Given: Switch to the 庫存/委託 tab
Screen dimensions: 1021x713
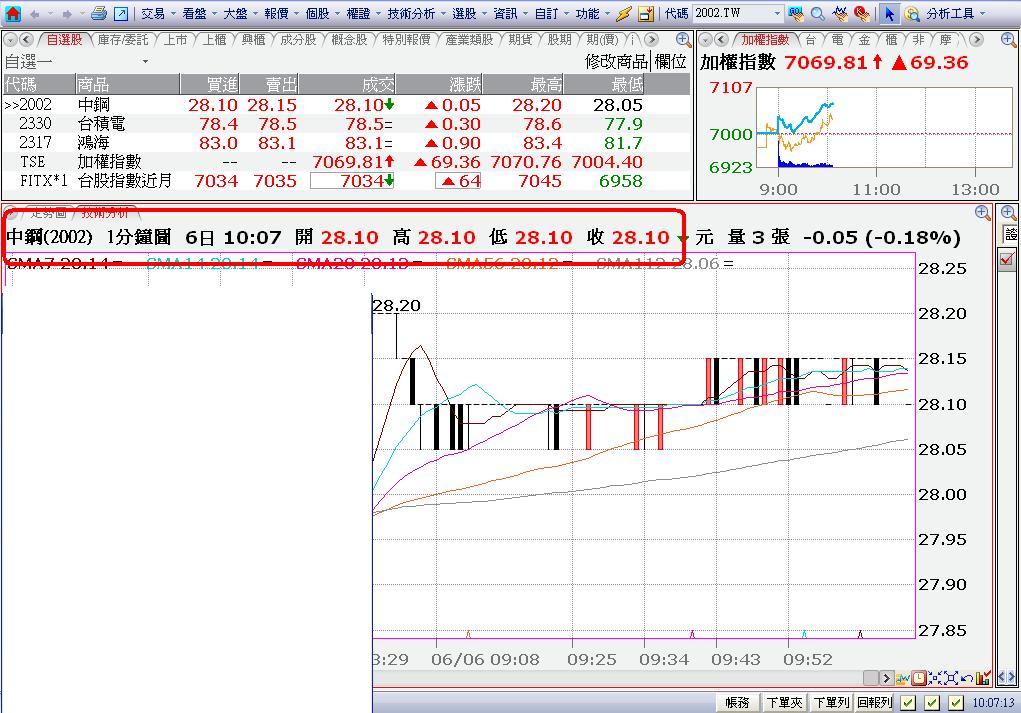Looking at the screenshot, I should pos(123,40).
